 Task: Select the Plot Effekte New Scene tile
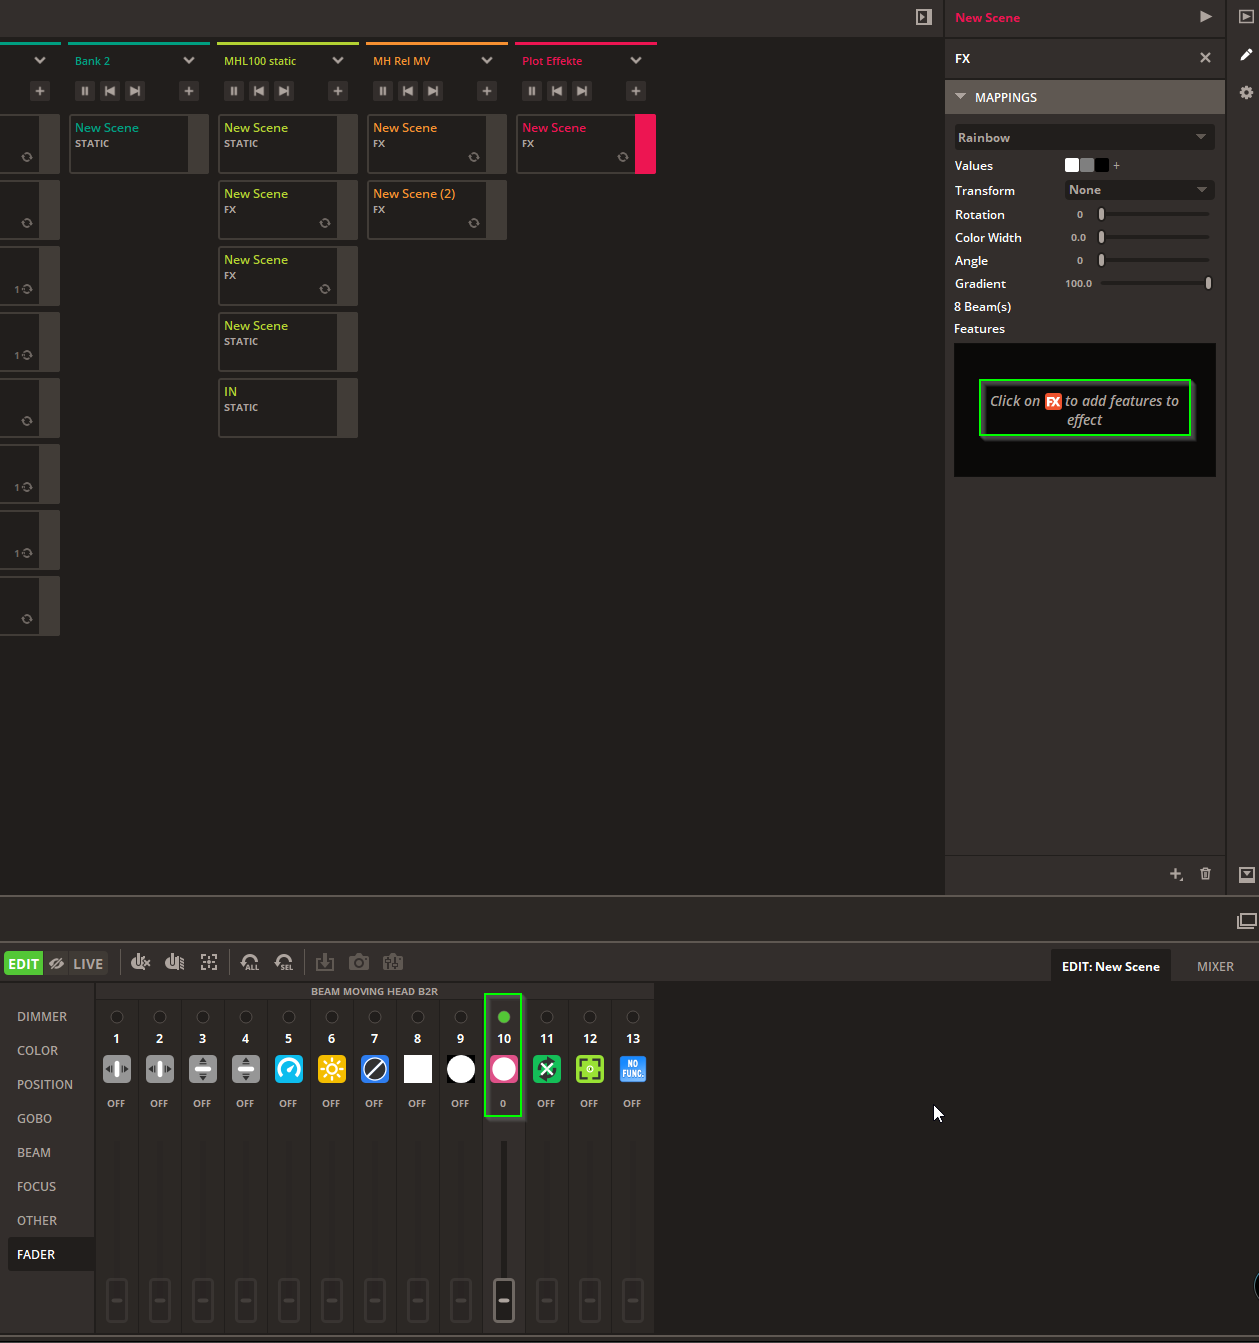coord(586,144)
